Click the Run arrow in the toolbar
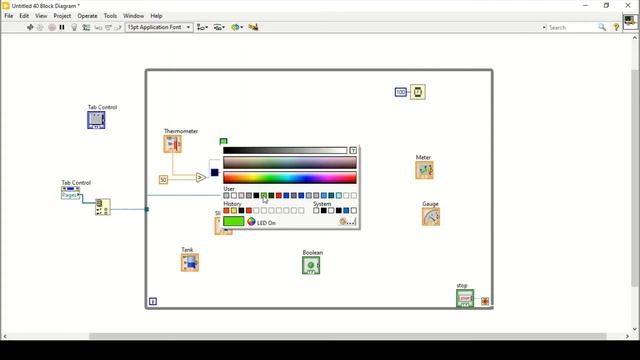This screenshot has height=360, width=640. coord(30,27)
